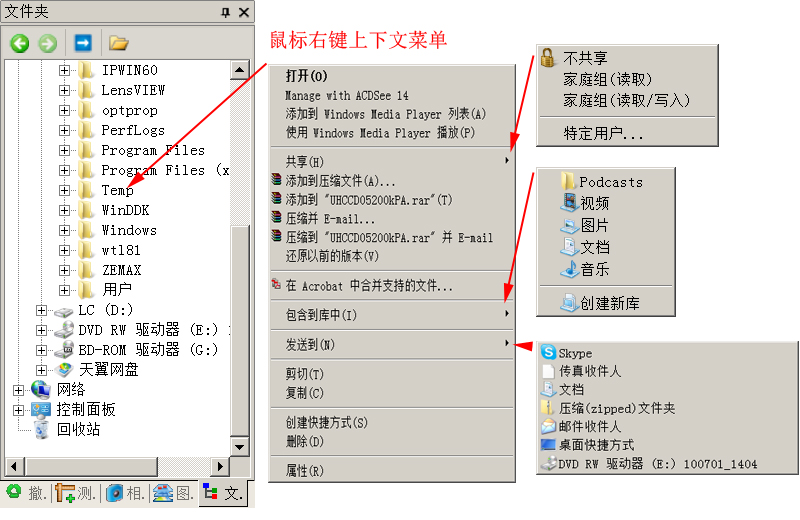Click the forward arrow in folder toolbar
This screenshot has height=520, width=800.
[x=48, y=43]
